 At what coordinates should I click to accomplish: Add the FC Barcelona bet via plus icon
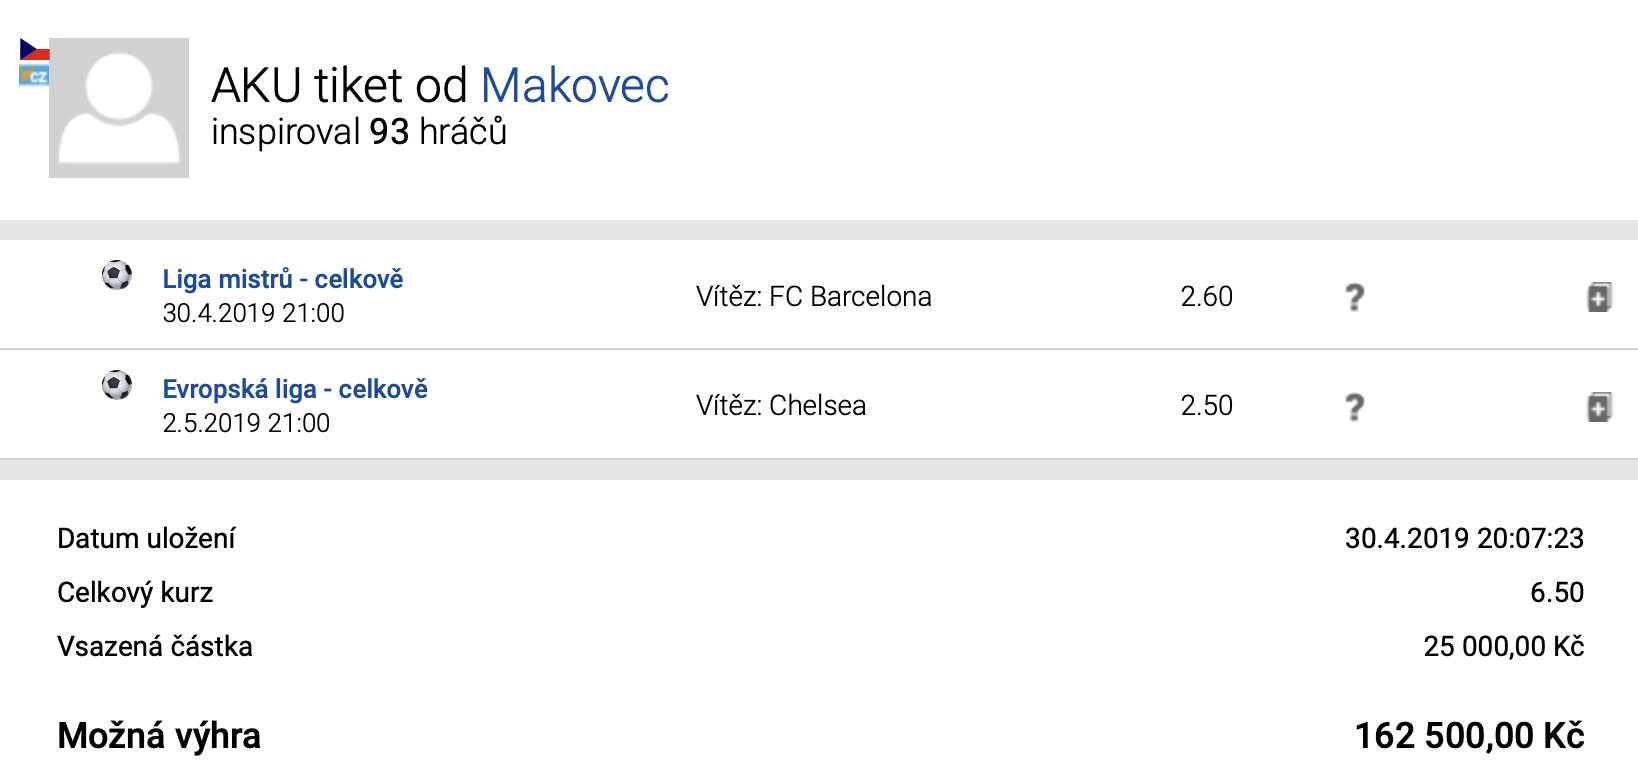point(1599,297)
